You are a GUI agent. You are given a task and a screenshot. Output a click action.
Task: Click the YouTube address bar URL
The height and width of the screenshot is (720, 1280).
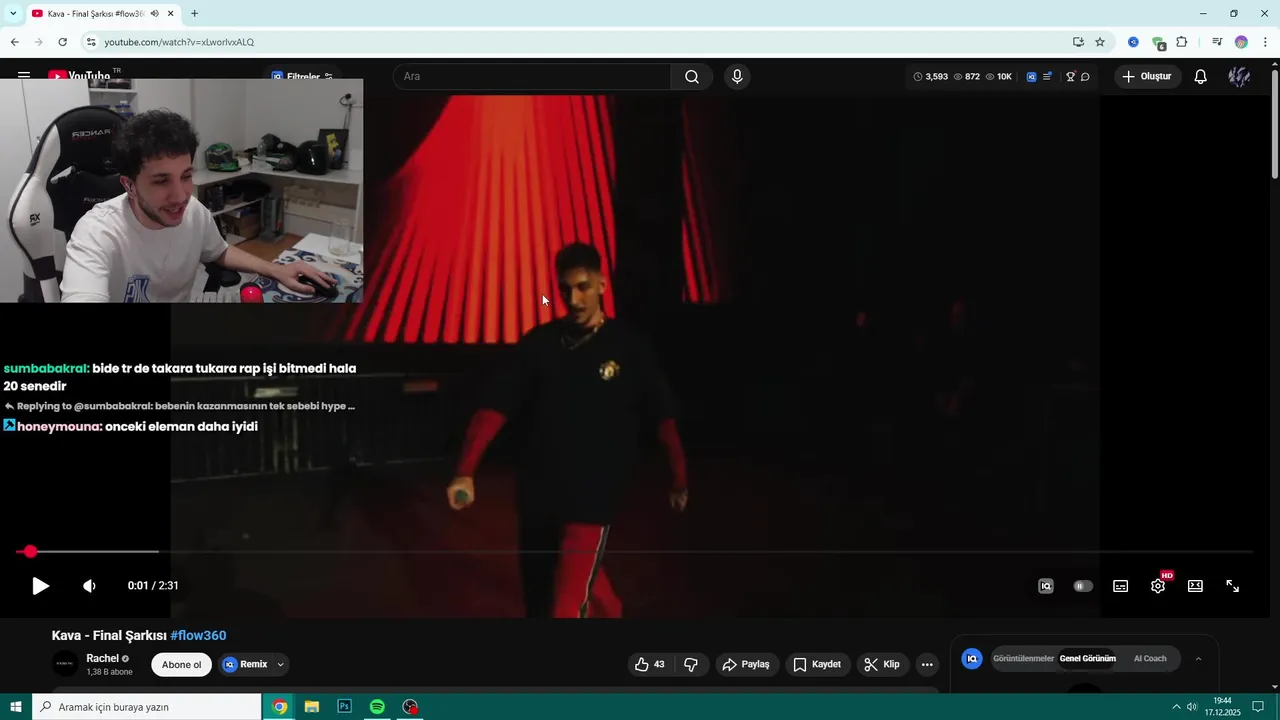179,42
